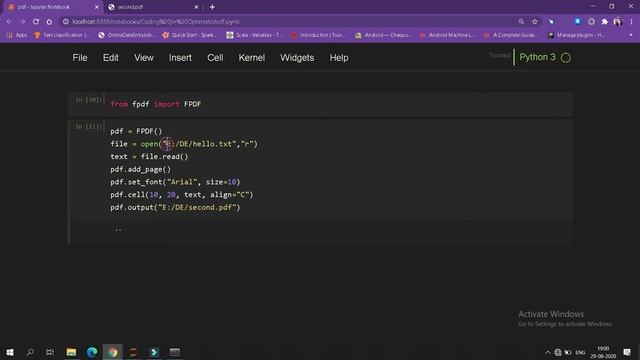Open the Chrome three-dot menu
This screenshot has width=640, height=360.
631,21
